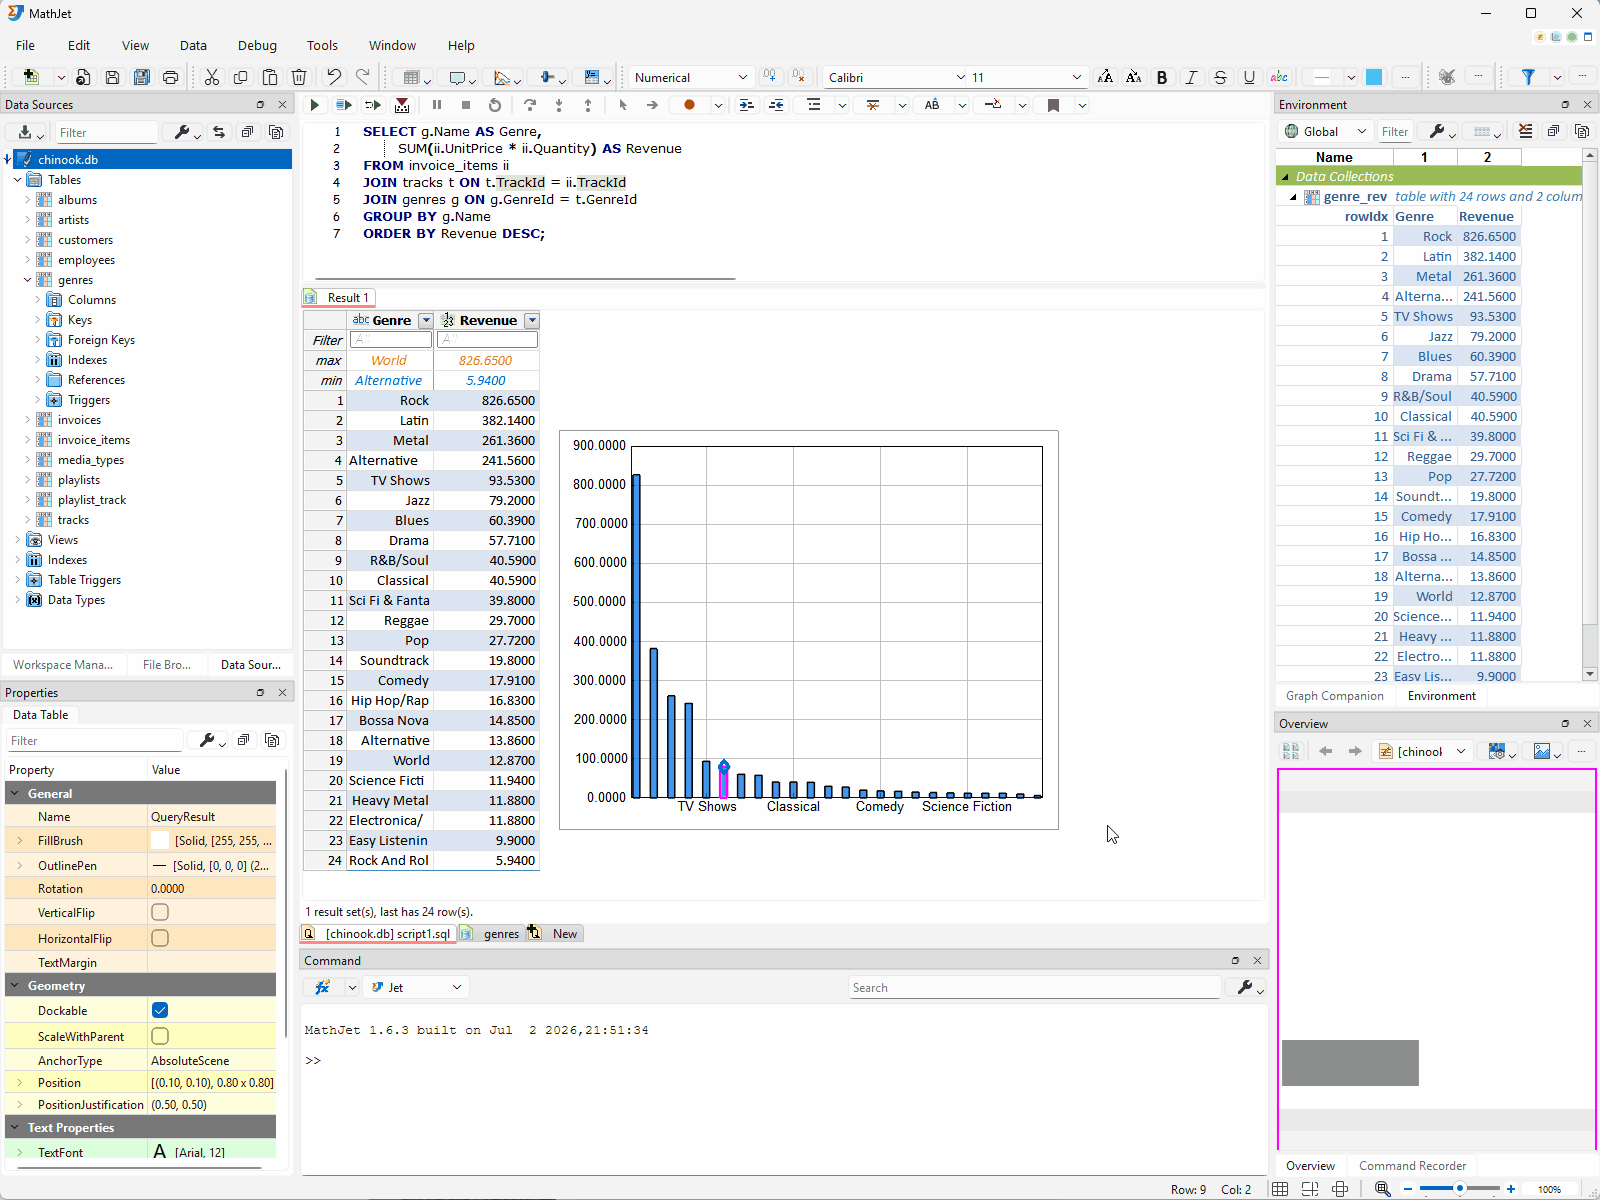The height and width of the screenshot is (1200, 1600).
Task: Click the Paste clipboard icon
Action: [x=270, y=77]
